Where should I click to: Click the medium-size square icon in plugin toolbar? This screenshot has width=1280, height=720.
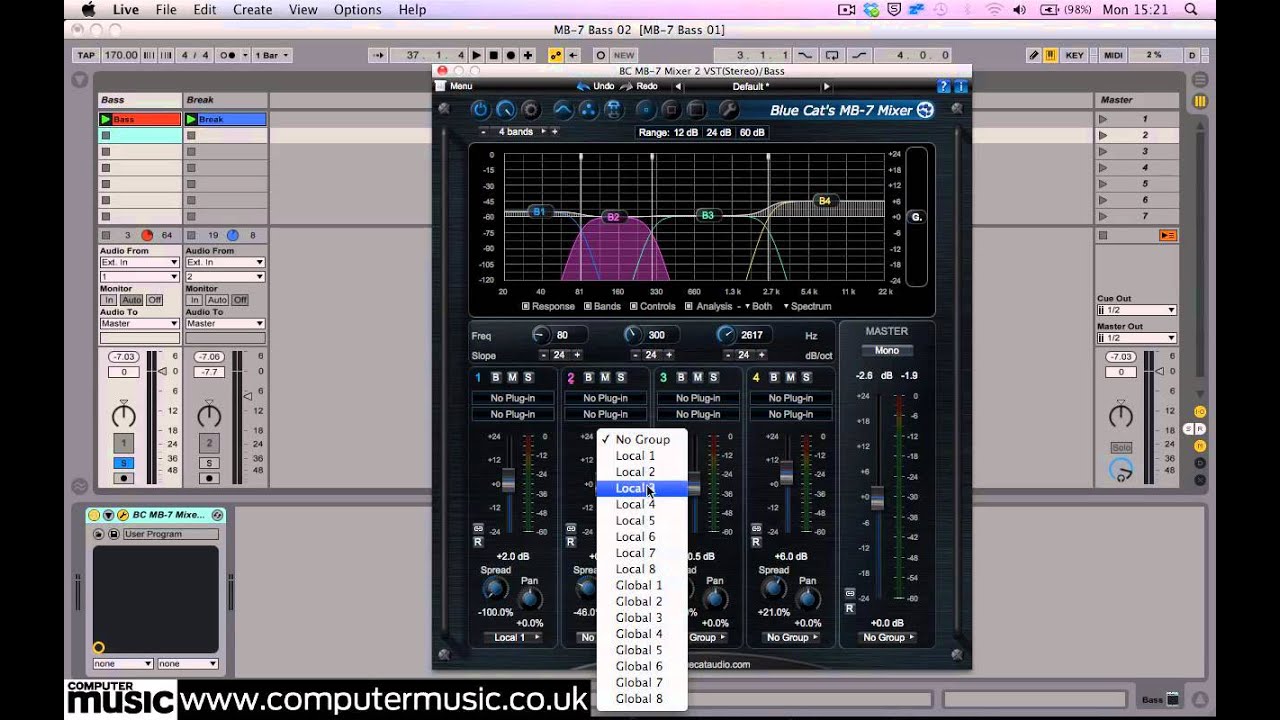coord(671,110)
